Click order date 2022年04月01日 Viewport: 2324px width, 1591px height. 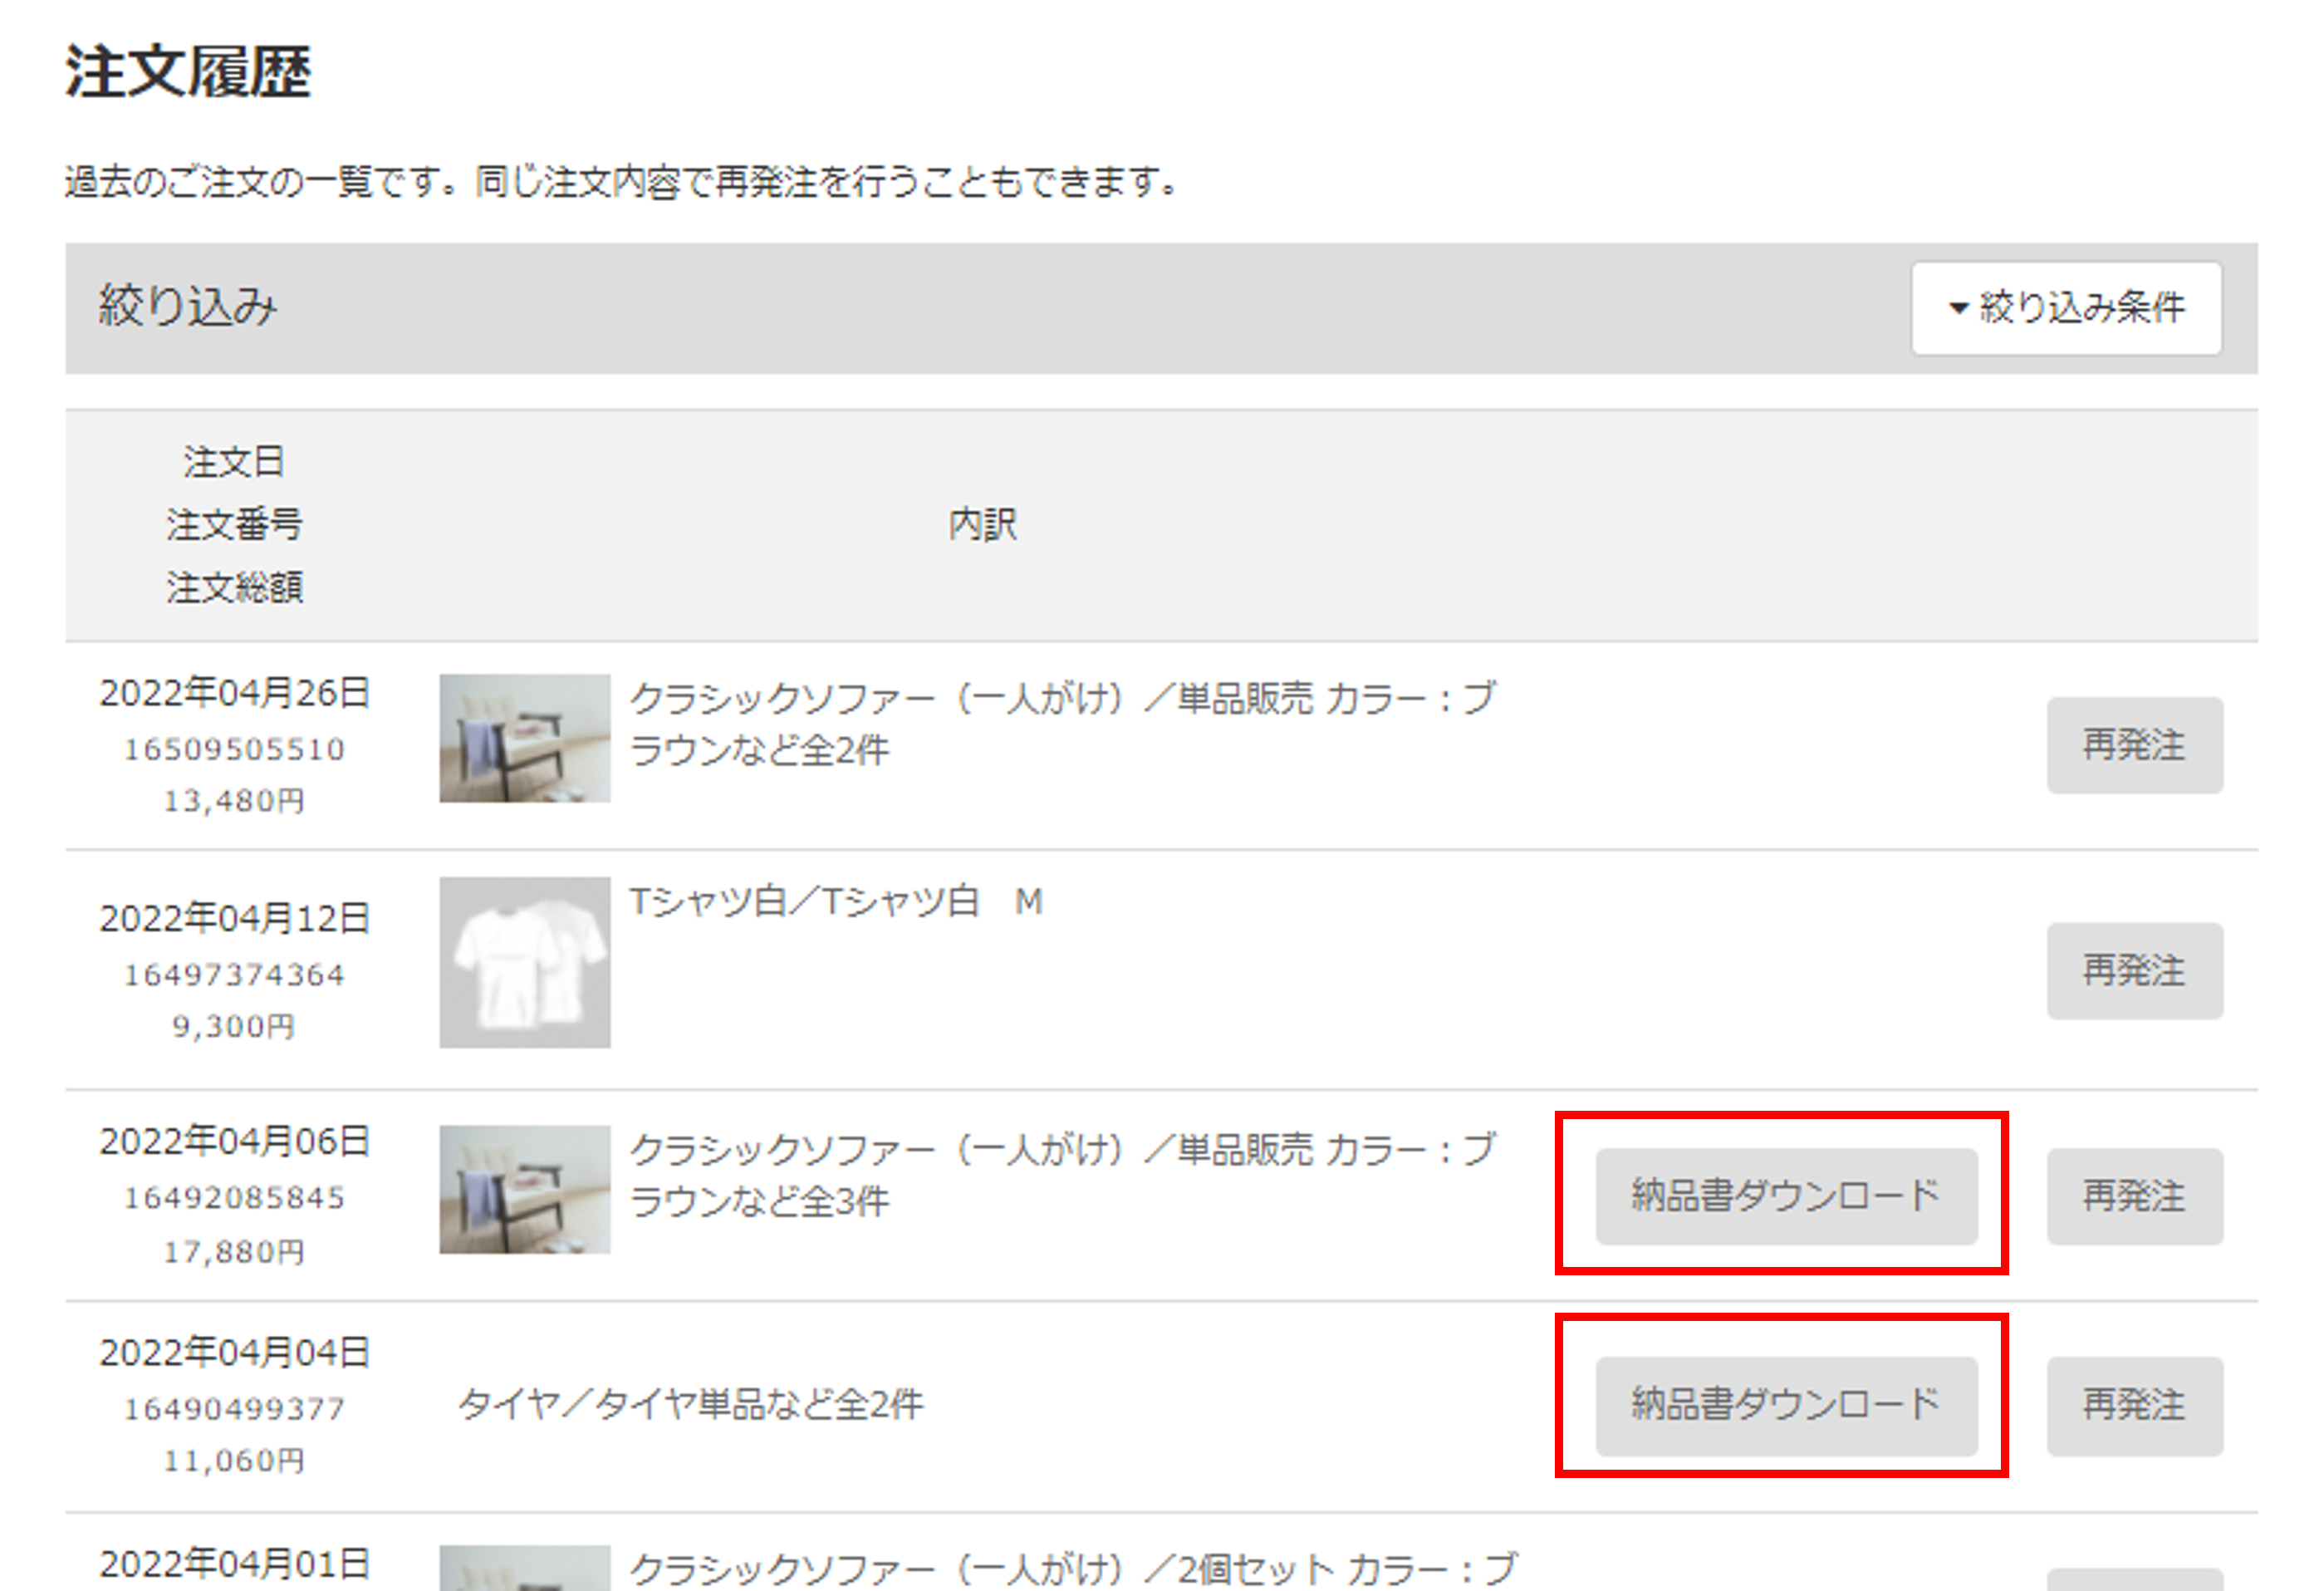234,1564
